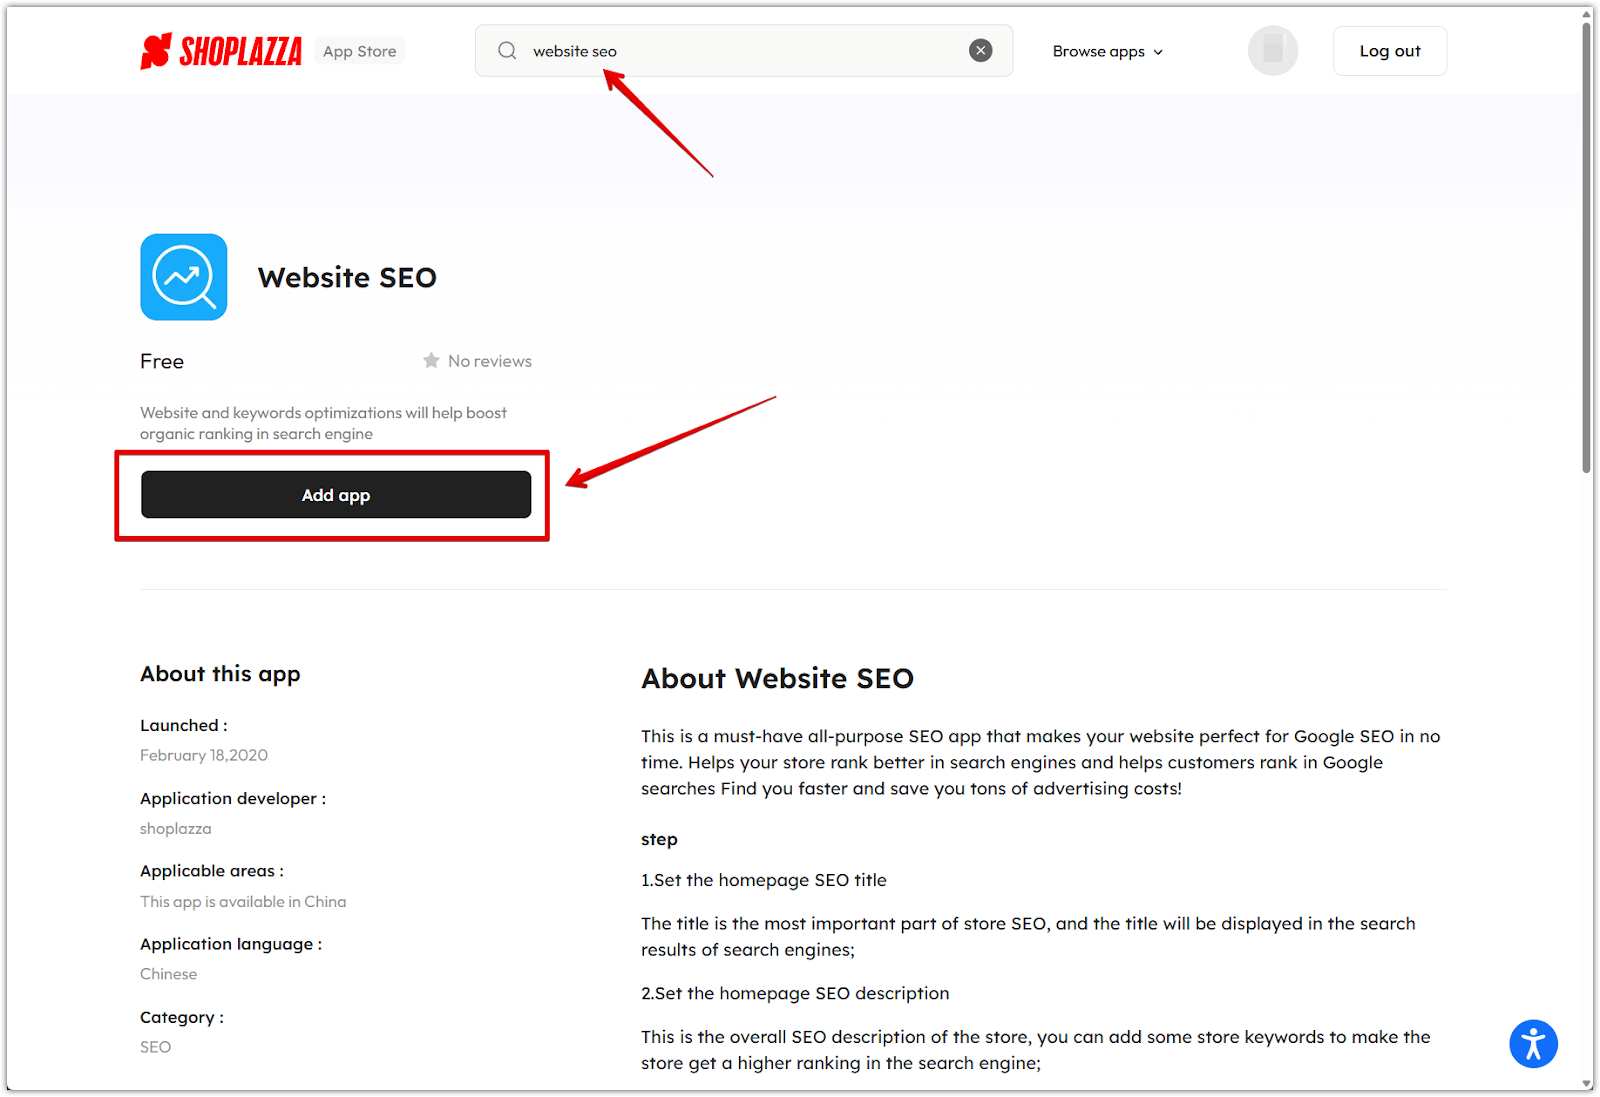Click the 'shoplazza' developer name
The image size is (1600, 1097).
(x=176, y=829)
